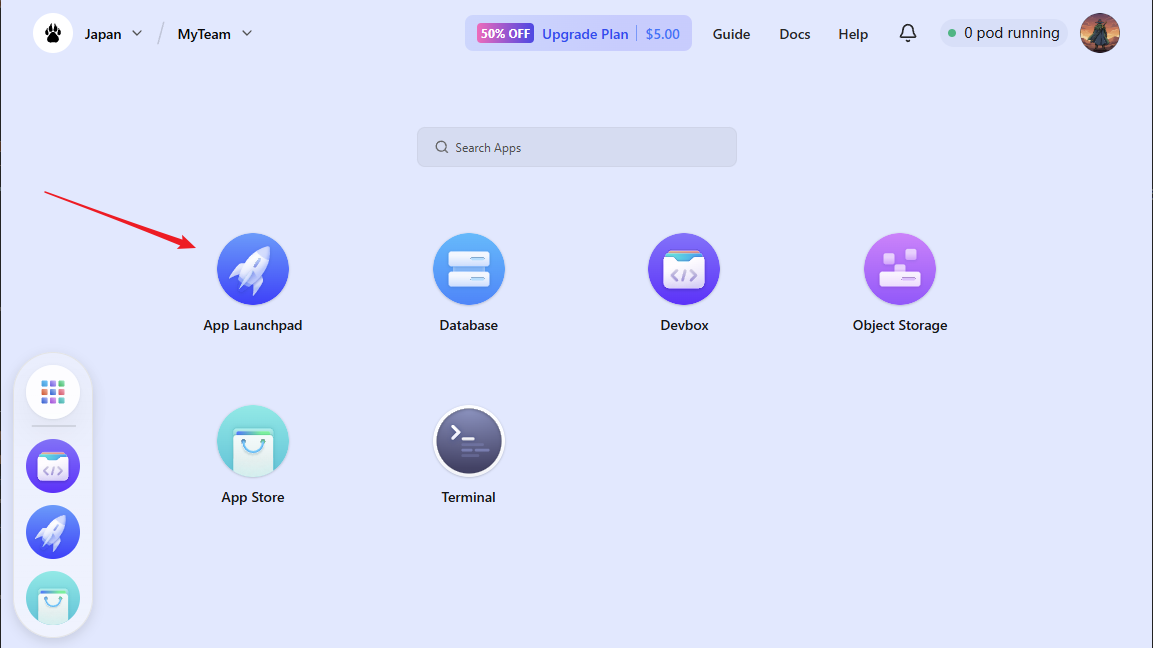Click the Help link in header

coord(853,34)
